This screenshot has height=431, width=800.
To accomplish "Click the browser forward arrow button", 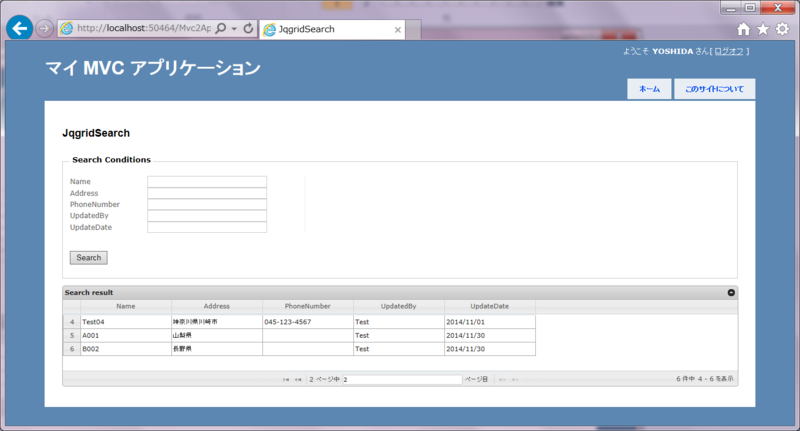I will pos(44,29).
